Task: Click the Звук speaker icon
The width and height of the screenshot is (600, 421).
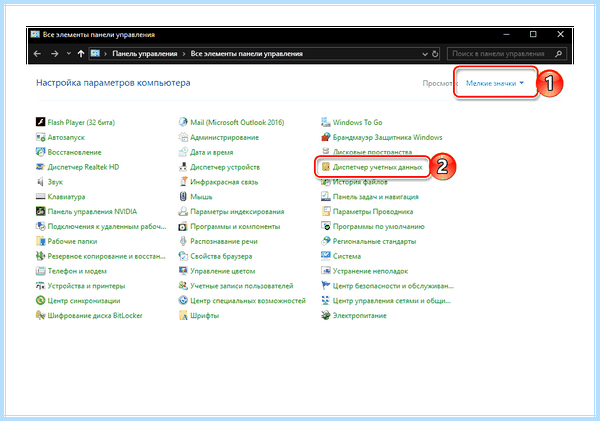Action: point(41,182)
